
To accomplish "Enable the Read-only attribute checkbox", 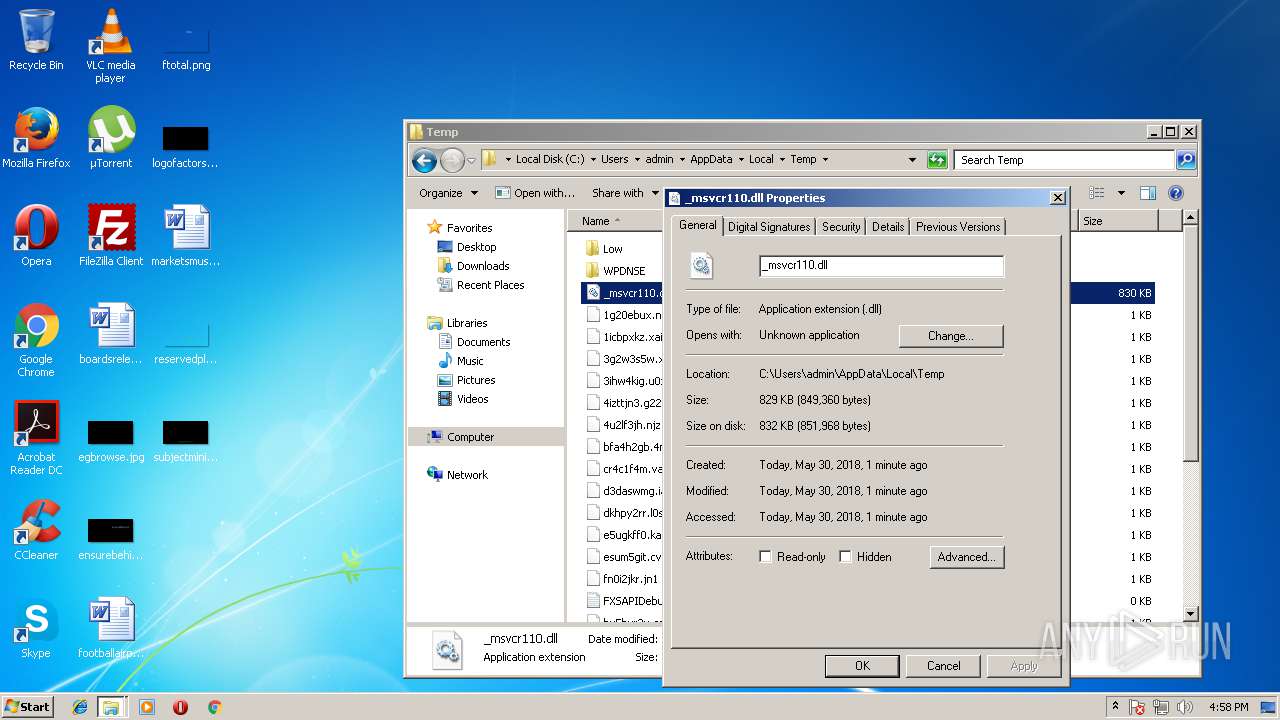I will point(766,557).
